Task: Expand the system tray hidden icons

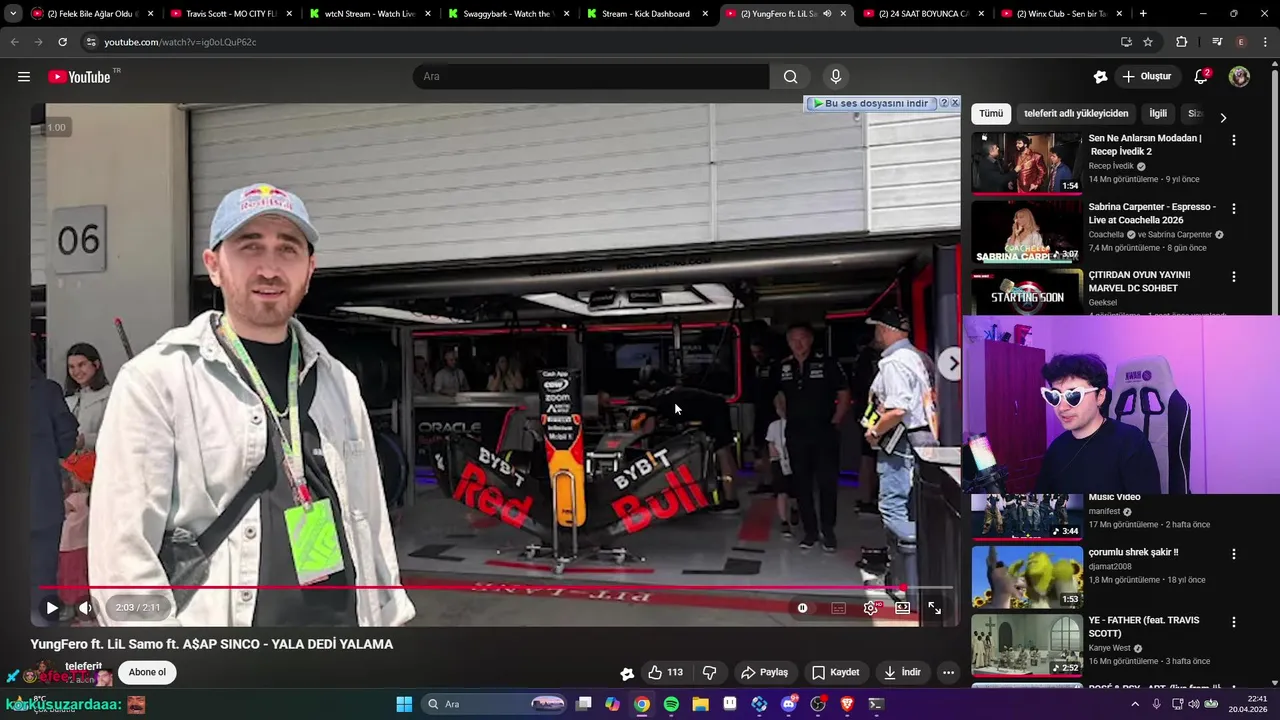Action: (x=1135, y=704)
